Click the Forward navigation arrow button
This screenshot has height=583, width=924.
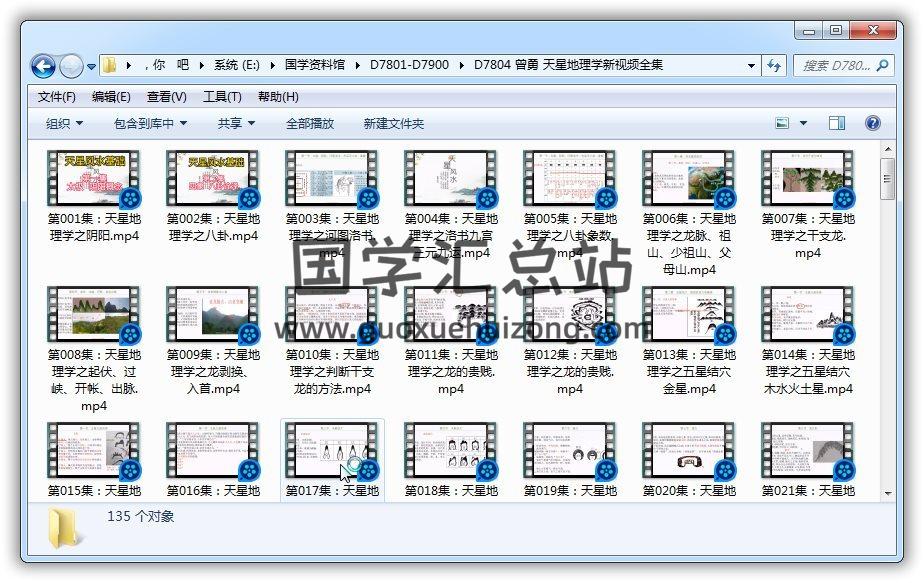[x=71, y=66]
